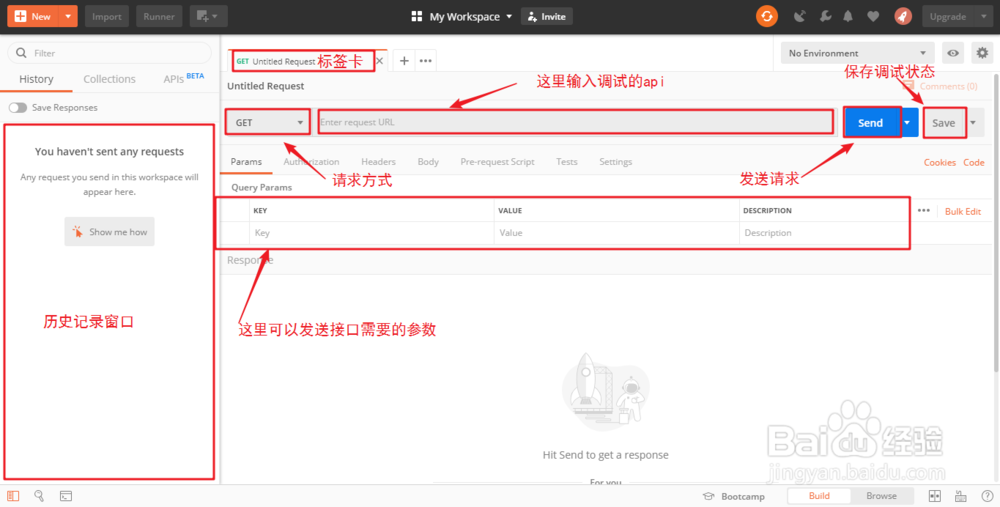Open the notifications bell icon
Viewport: 1000px width, 507px height.
pyautogui.click(x=848, y=17)
